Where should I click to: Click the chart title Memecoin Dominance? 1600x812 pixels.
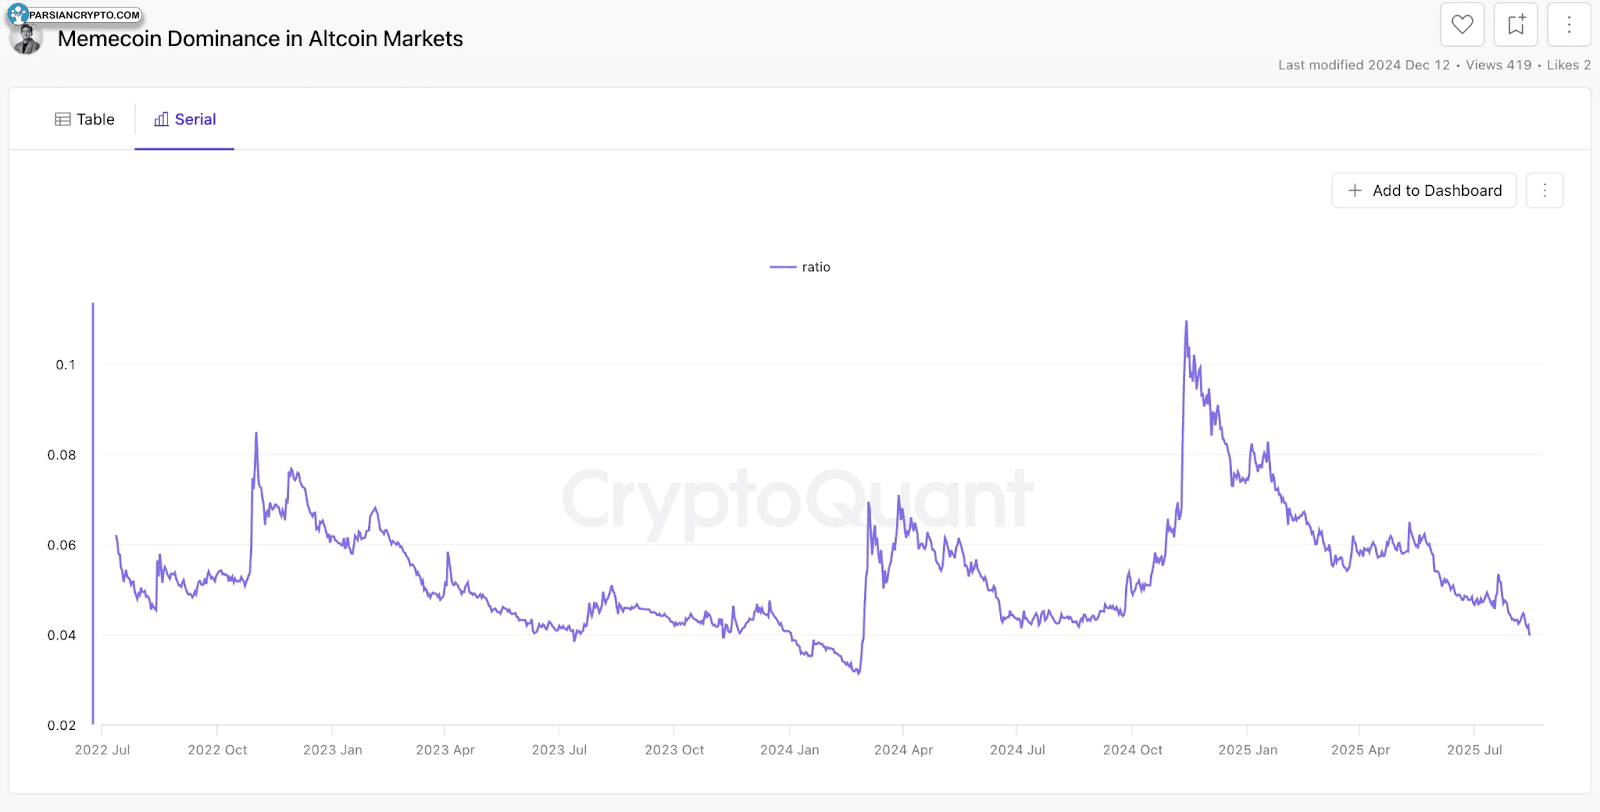pyautogui.click(x=260, y=39)
